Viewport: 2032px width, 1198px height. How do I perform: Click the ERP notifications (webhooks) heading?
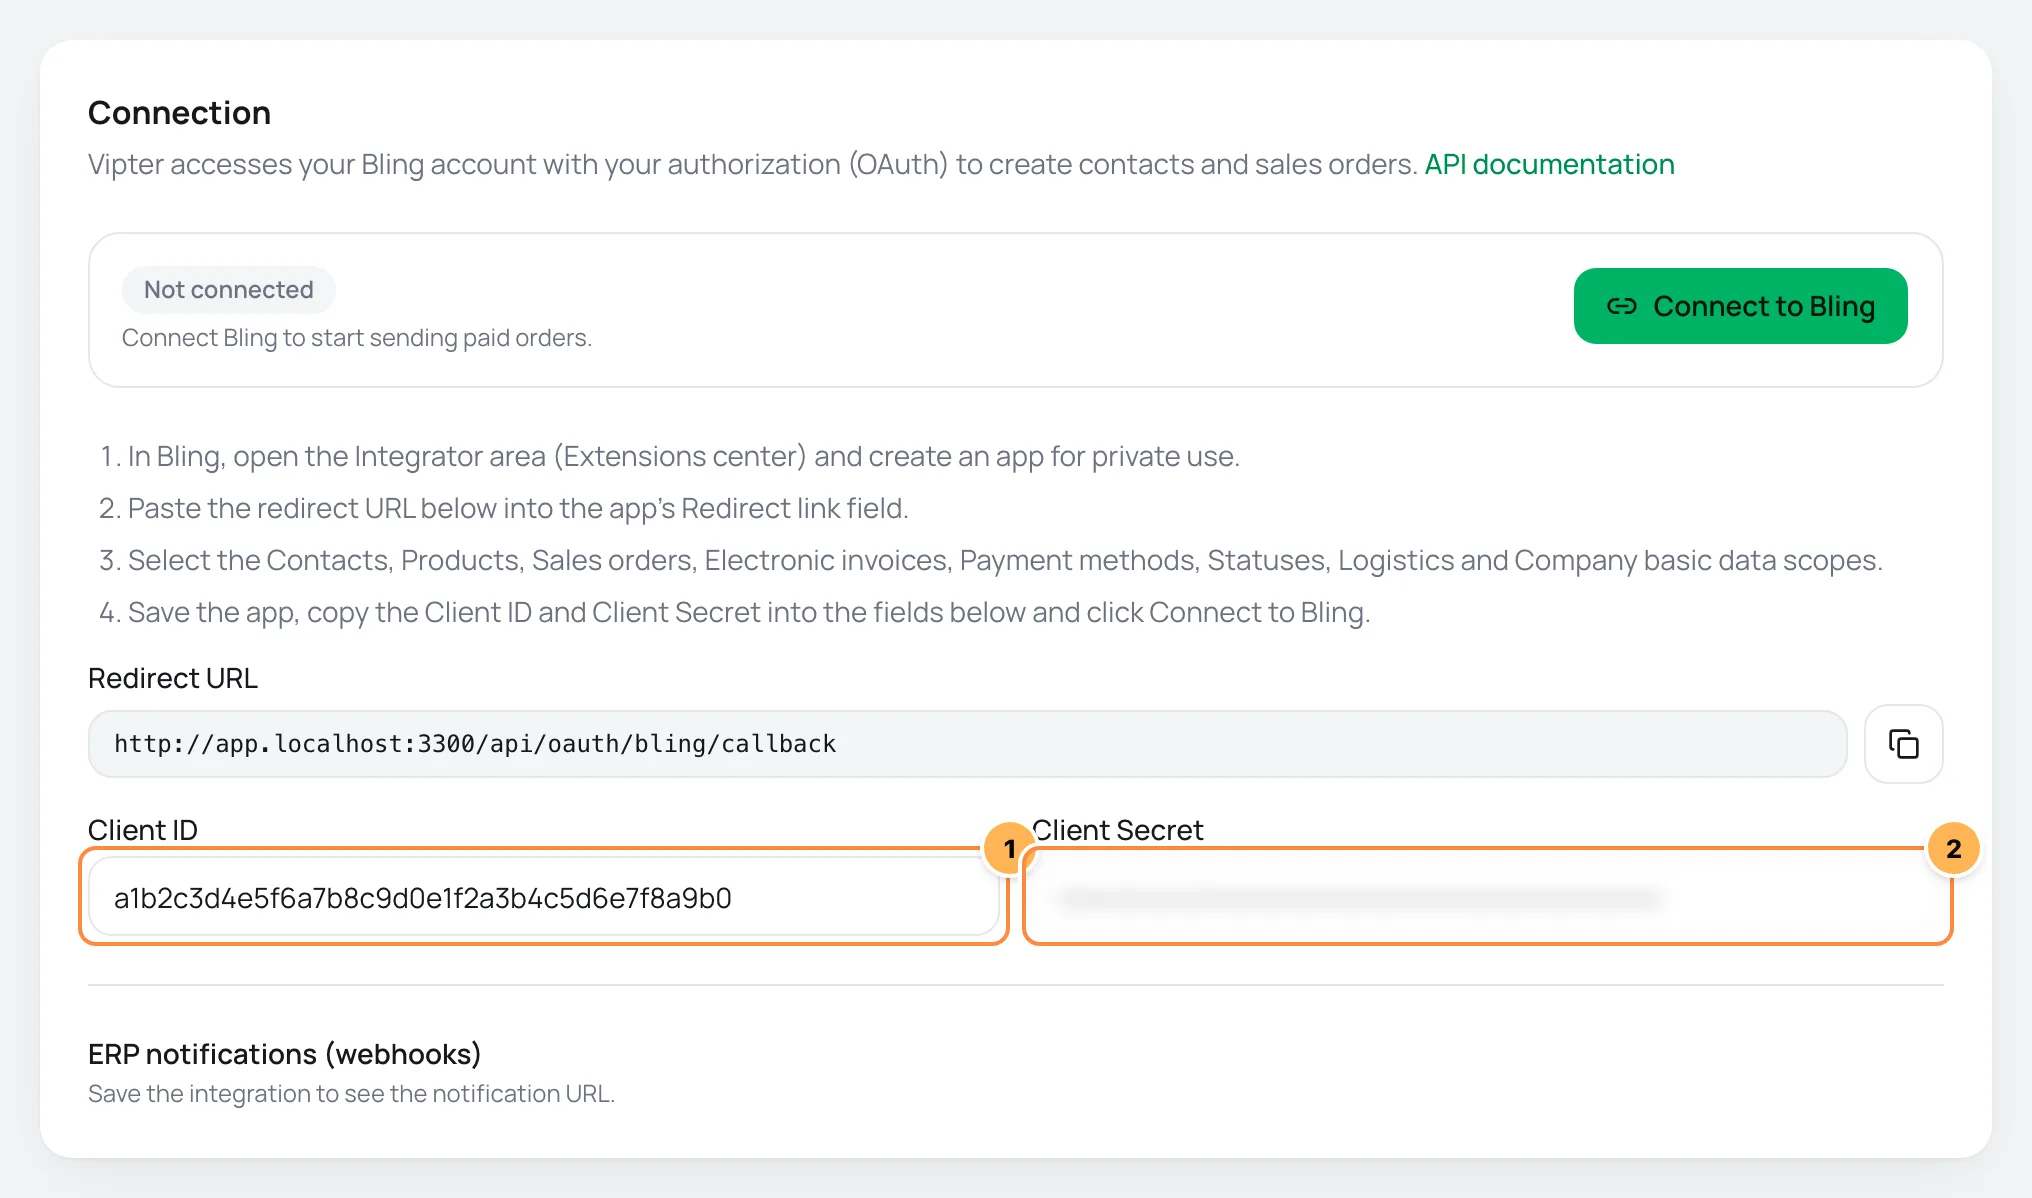tap(285, 1054)
